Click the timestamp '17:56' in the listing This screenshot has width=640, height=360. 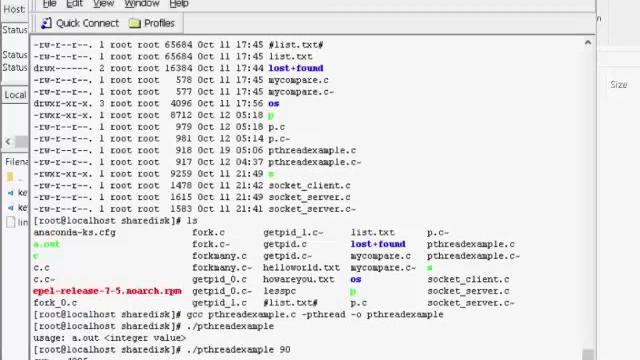(x=249, y=103)
